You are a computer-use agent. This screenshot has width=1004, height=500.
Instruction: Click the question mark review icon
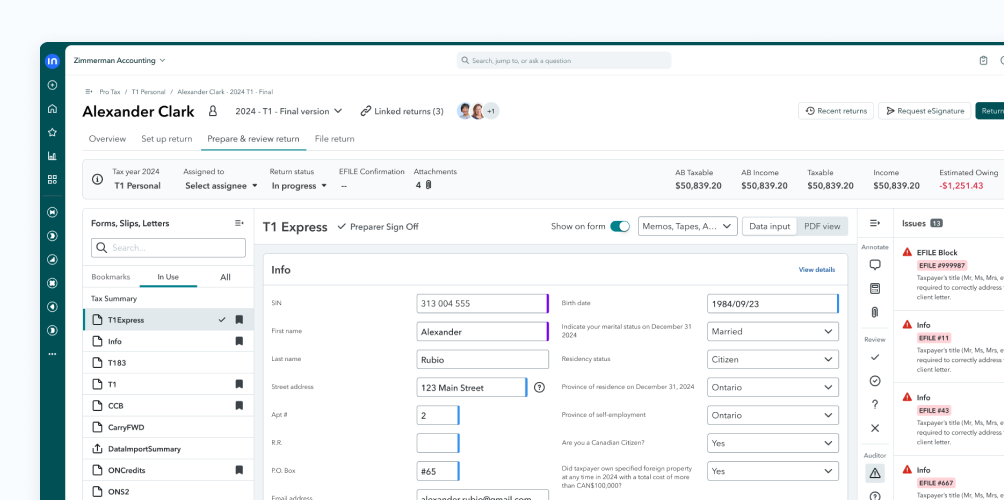click(x=875, y=405)
